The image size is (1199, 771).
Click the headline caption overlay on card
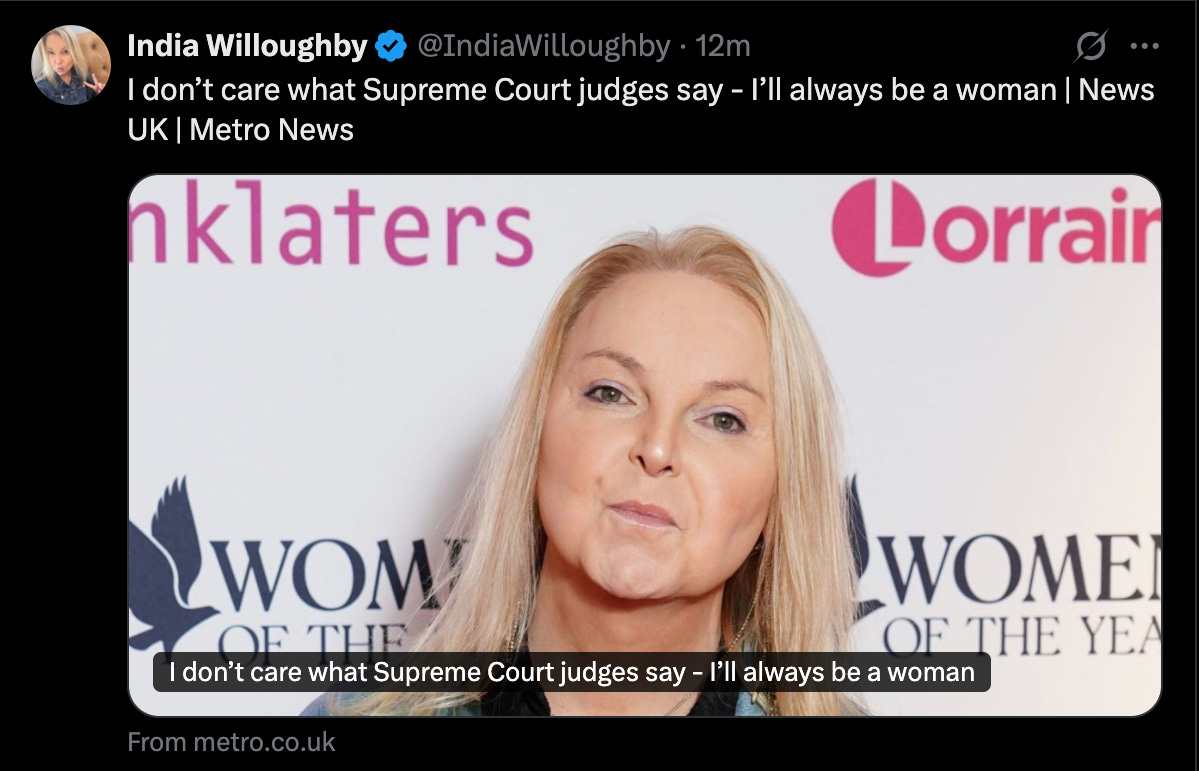tap(571, 672)
